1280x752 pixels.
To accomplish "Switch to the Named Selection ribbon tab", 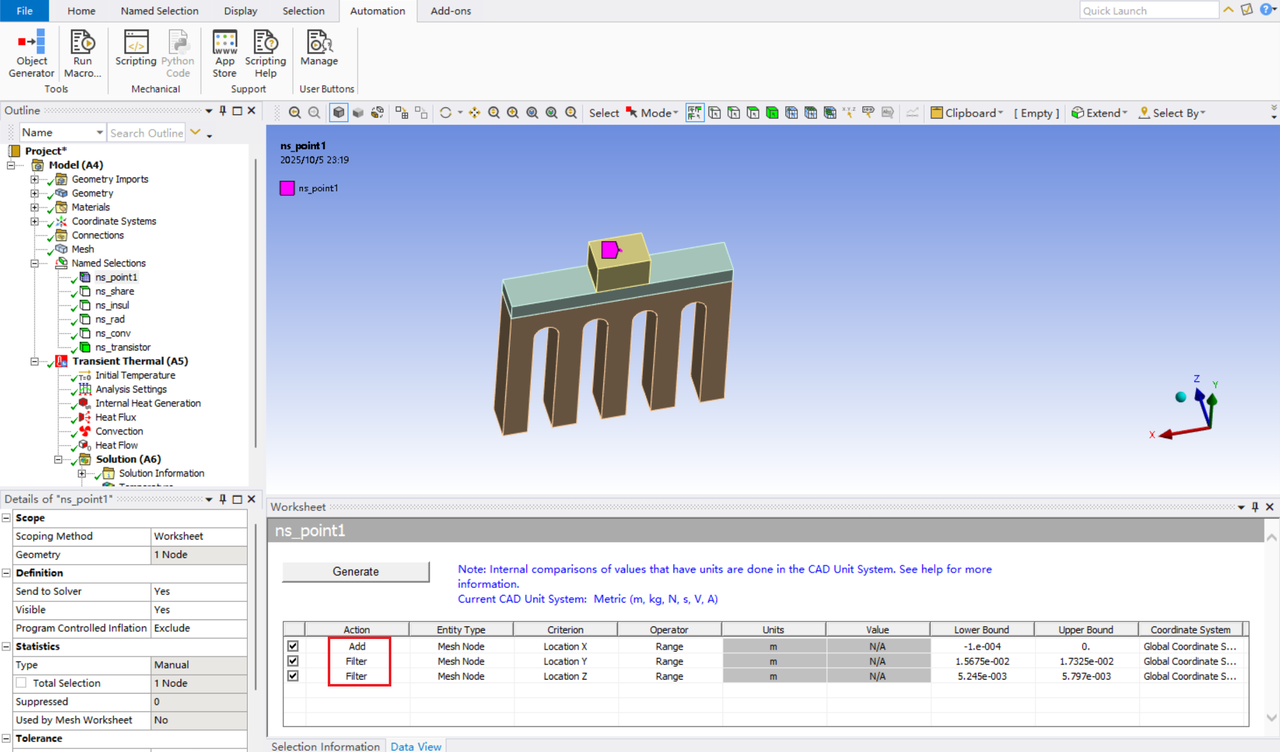I will [x=159, y=11].
